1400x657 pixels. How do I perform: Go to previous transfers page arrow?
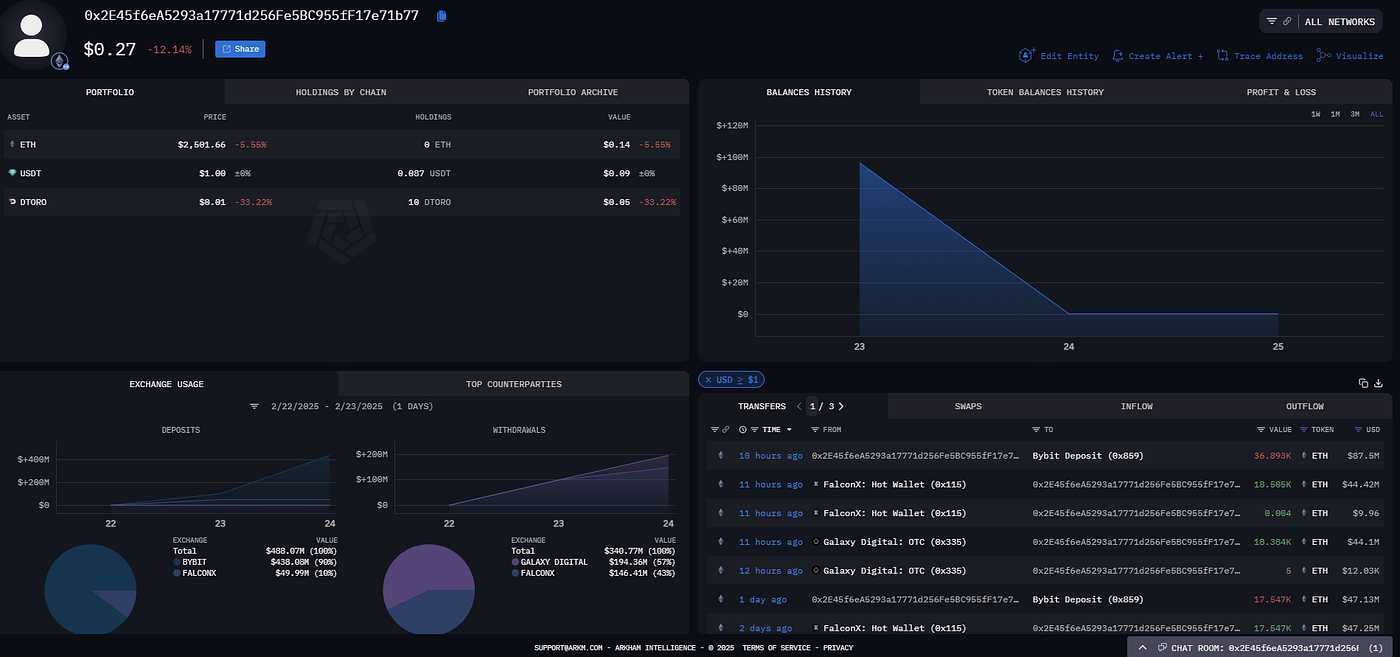[x=799, y=406]
